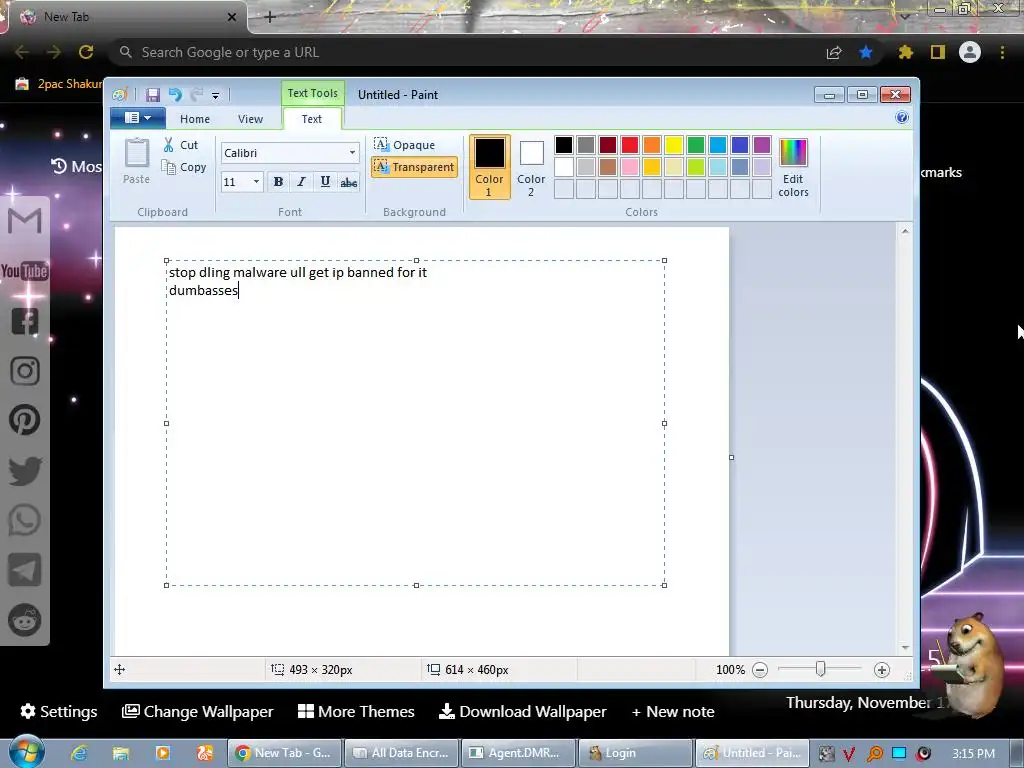Open the Customize Quick Access Toolbar arrow
The image size is (1024, 768).
[x=216, y=95]
